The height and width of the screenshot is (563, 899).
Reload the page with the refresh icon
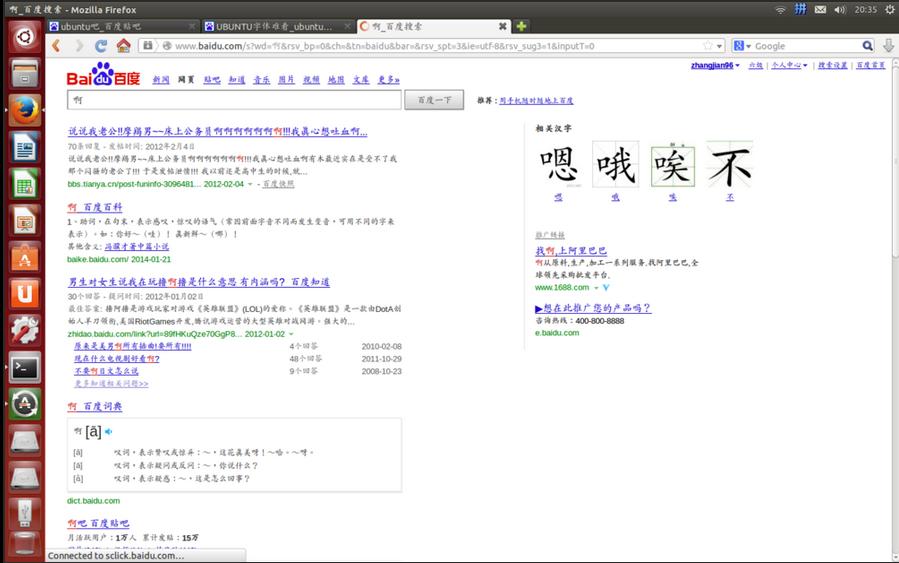(101, 46)
